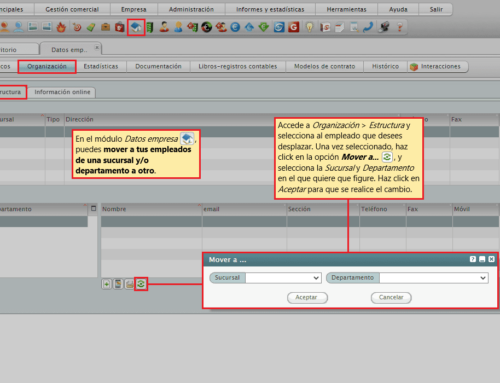Click the column selector icon beside Nombre
The image size is (500, 383).
[x=94, y=208]
